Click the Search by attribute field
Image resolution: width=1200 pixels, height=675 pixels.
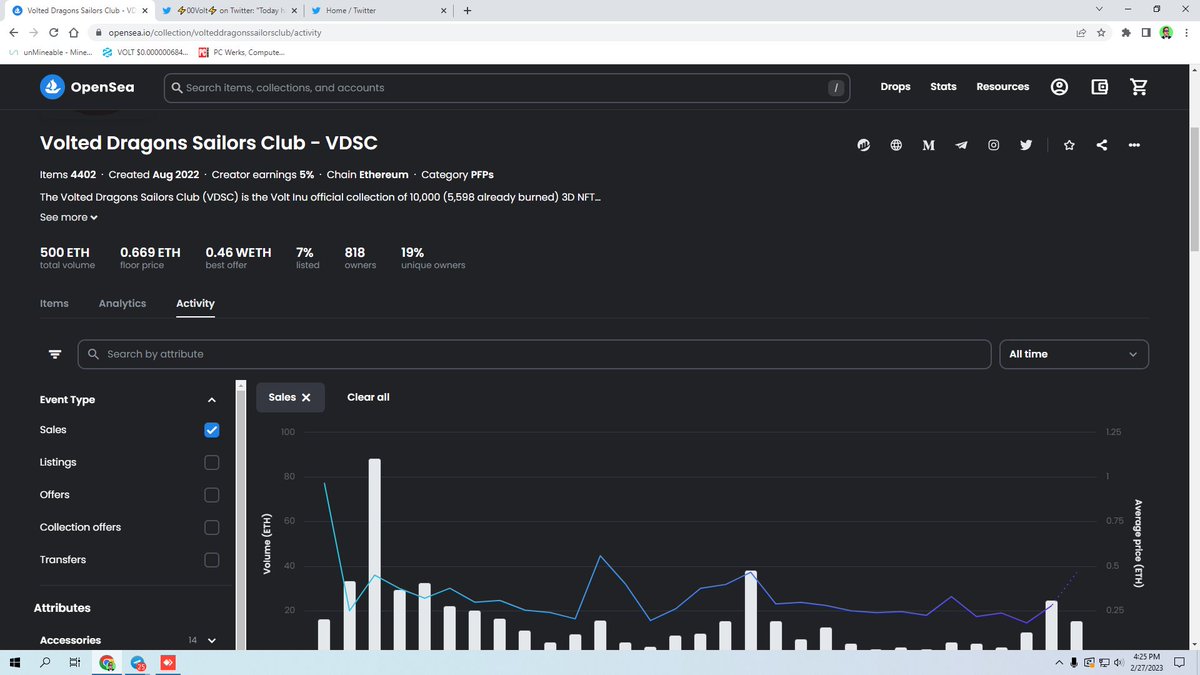coord(535,354)
